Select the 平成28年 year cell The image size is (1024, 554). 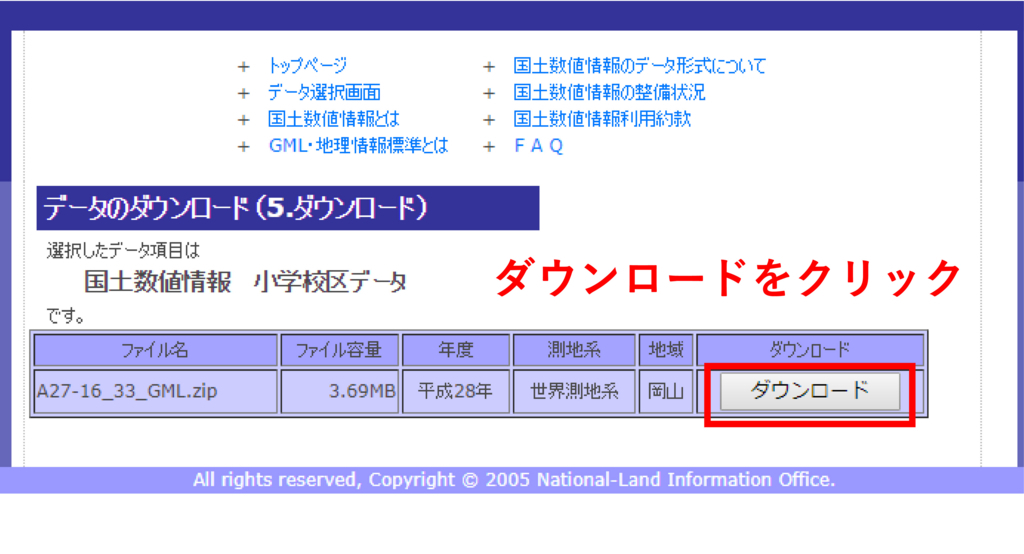[455, 392]
